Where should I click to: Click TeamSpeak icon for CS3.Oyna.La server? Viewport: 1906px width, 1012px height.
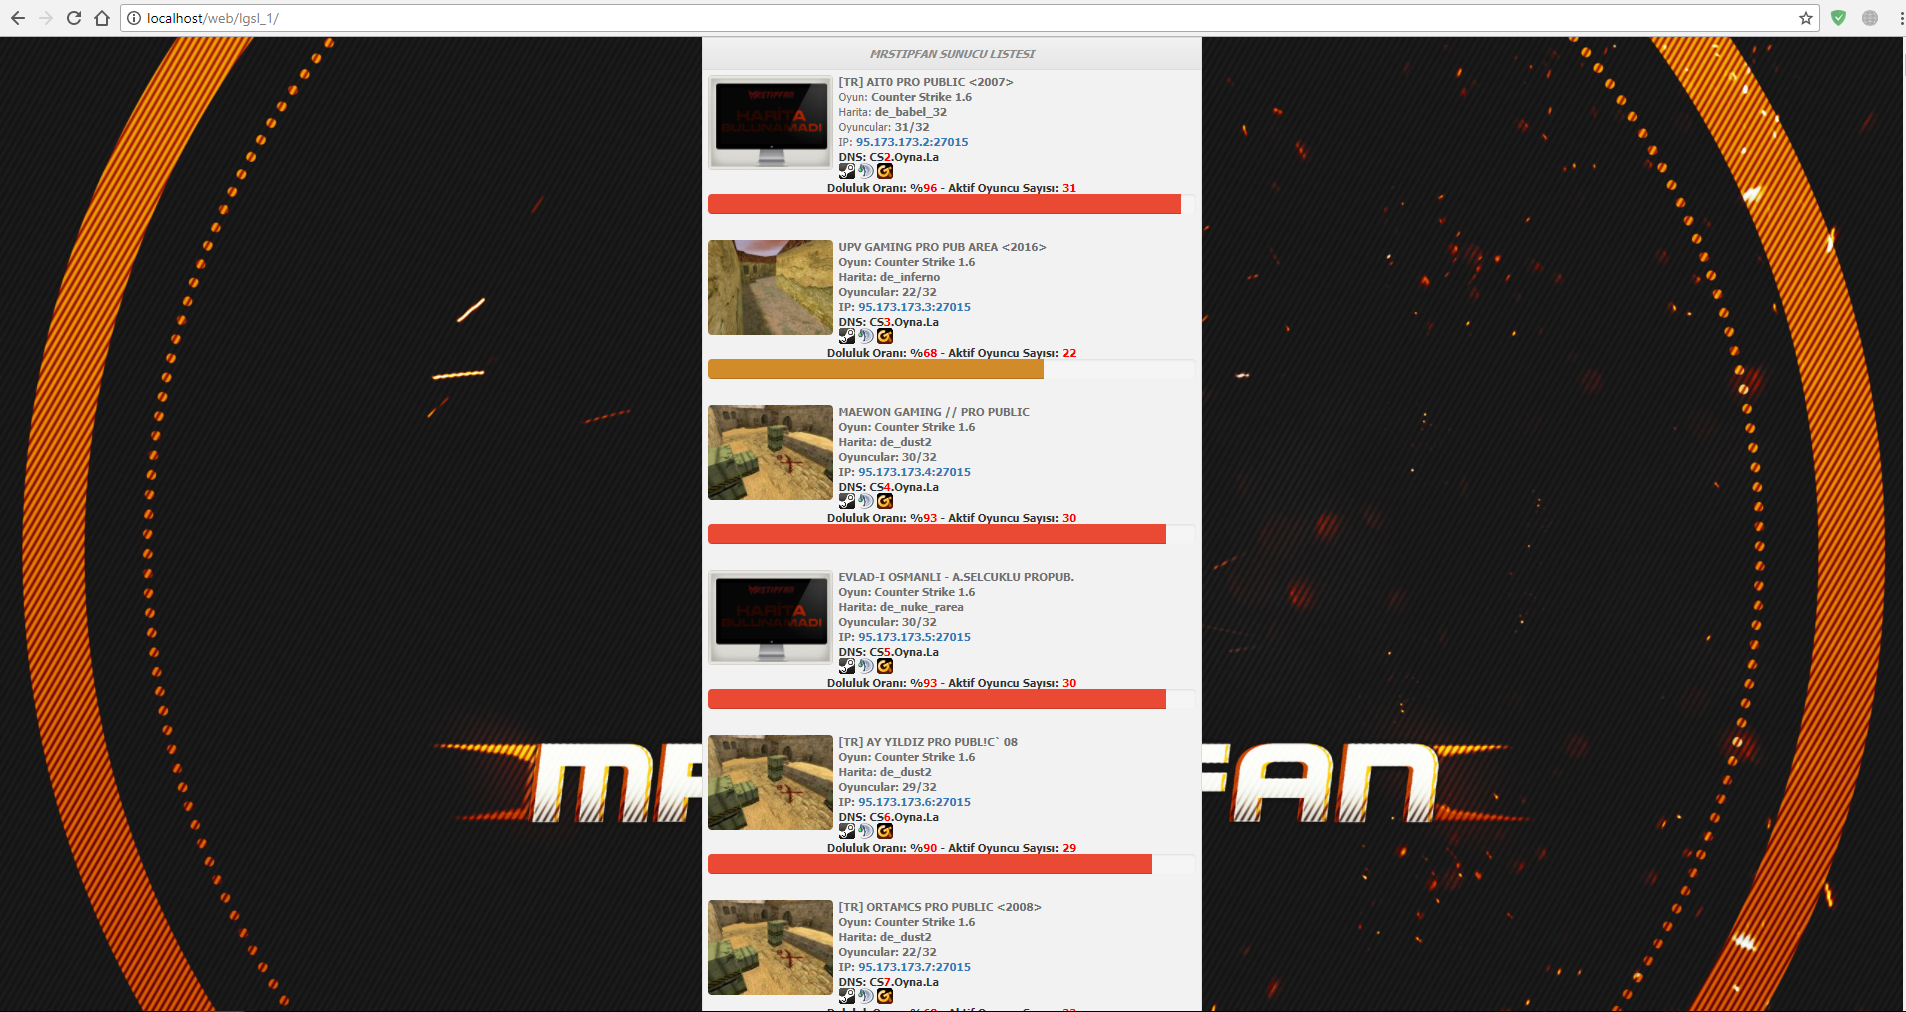(x=866, y=336)
